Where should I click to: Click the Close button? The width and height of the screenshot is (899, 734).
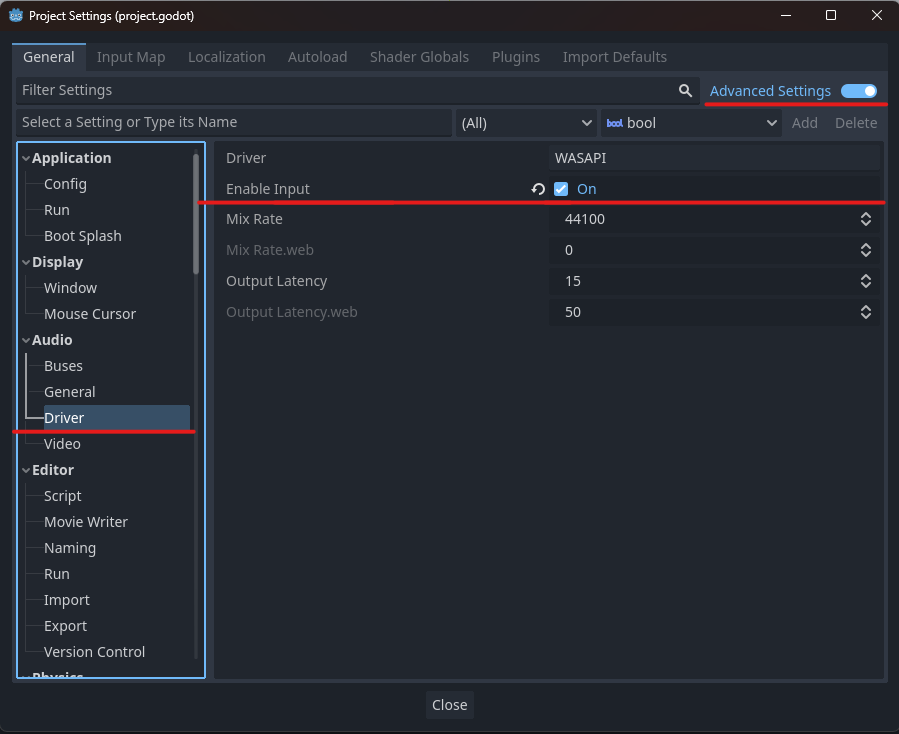click(x=449, y=705)
